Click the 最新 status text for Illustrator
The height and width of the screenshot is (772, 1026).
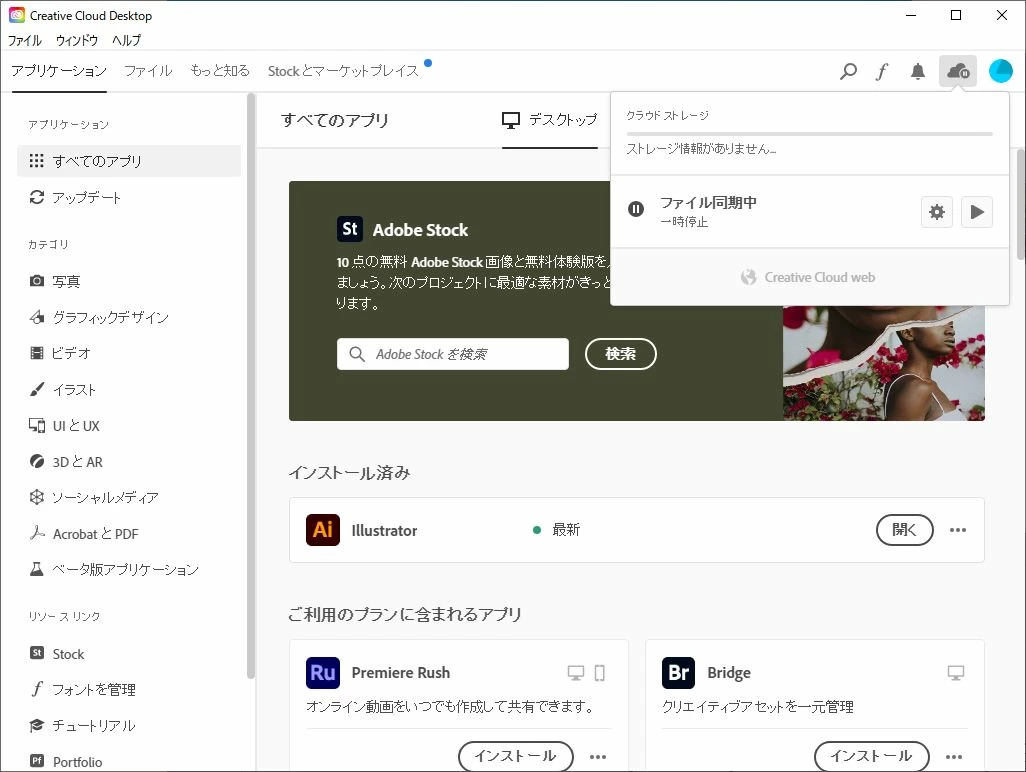coord(566,530)
